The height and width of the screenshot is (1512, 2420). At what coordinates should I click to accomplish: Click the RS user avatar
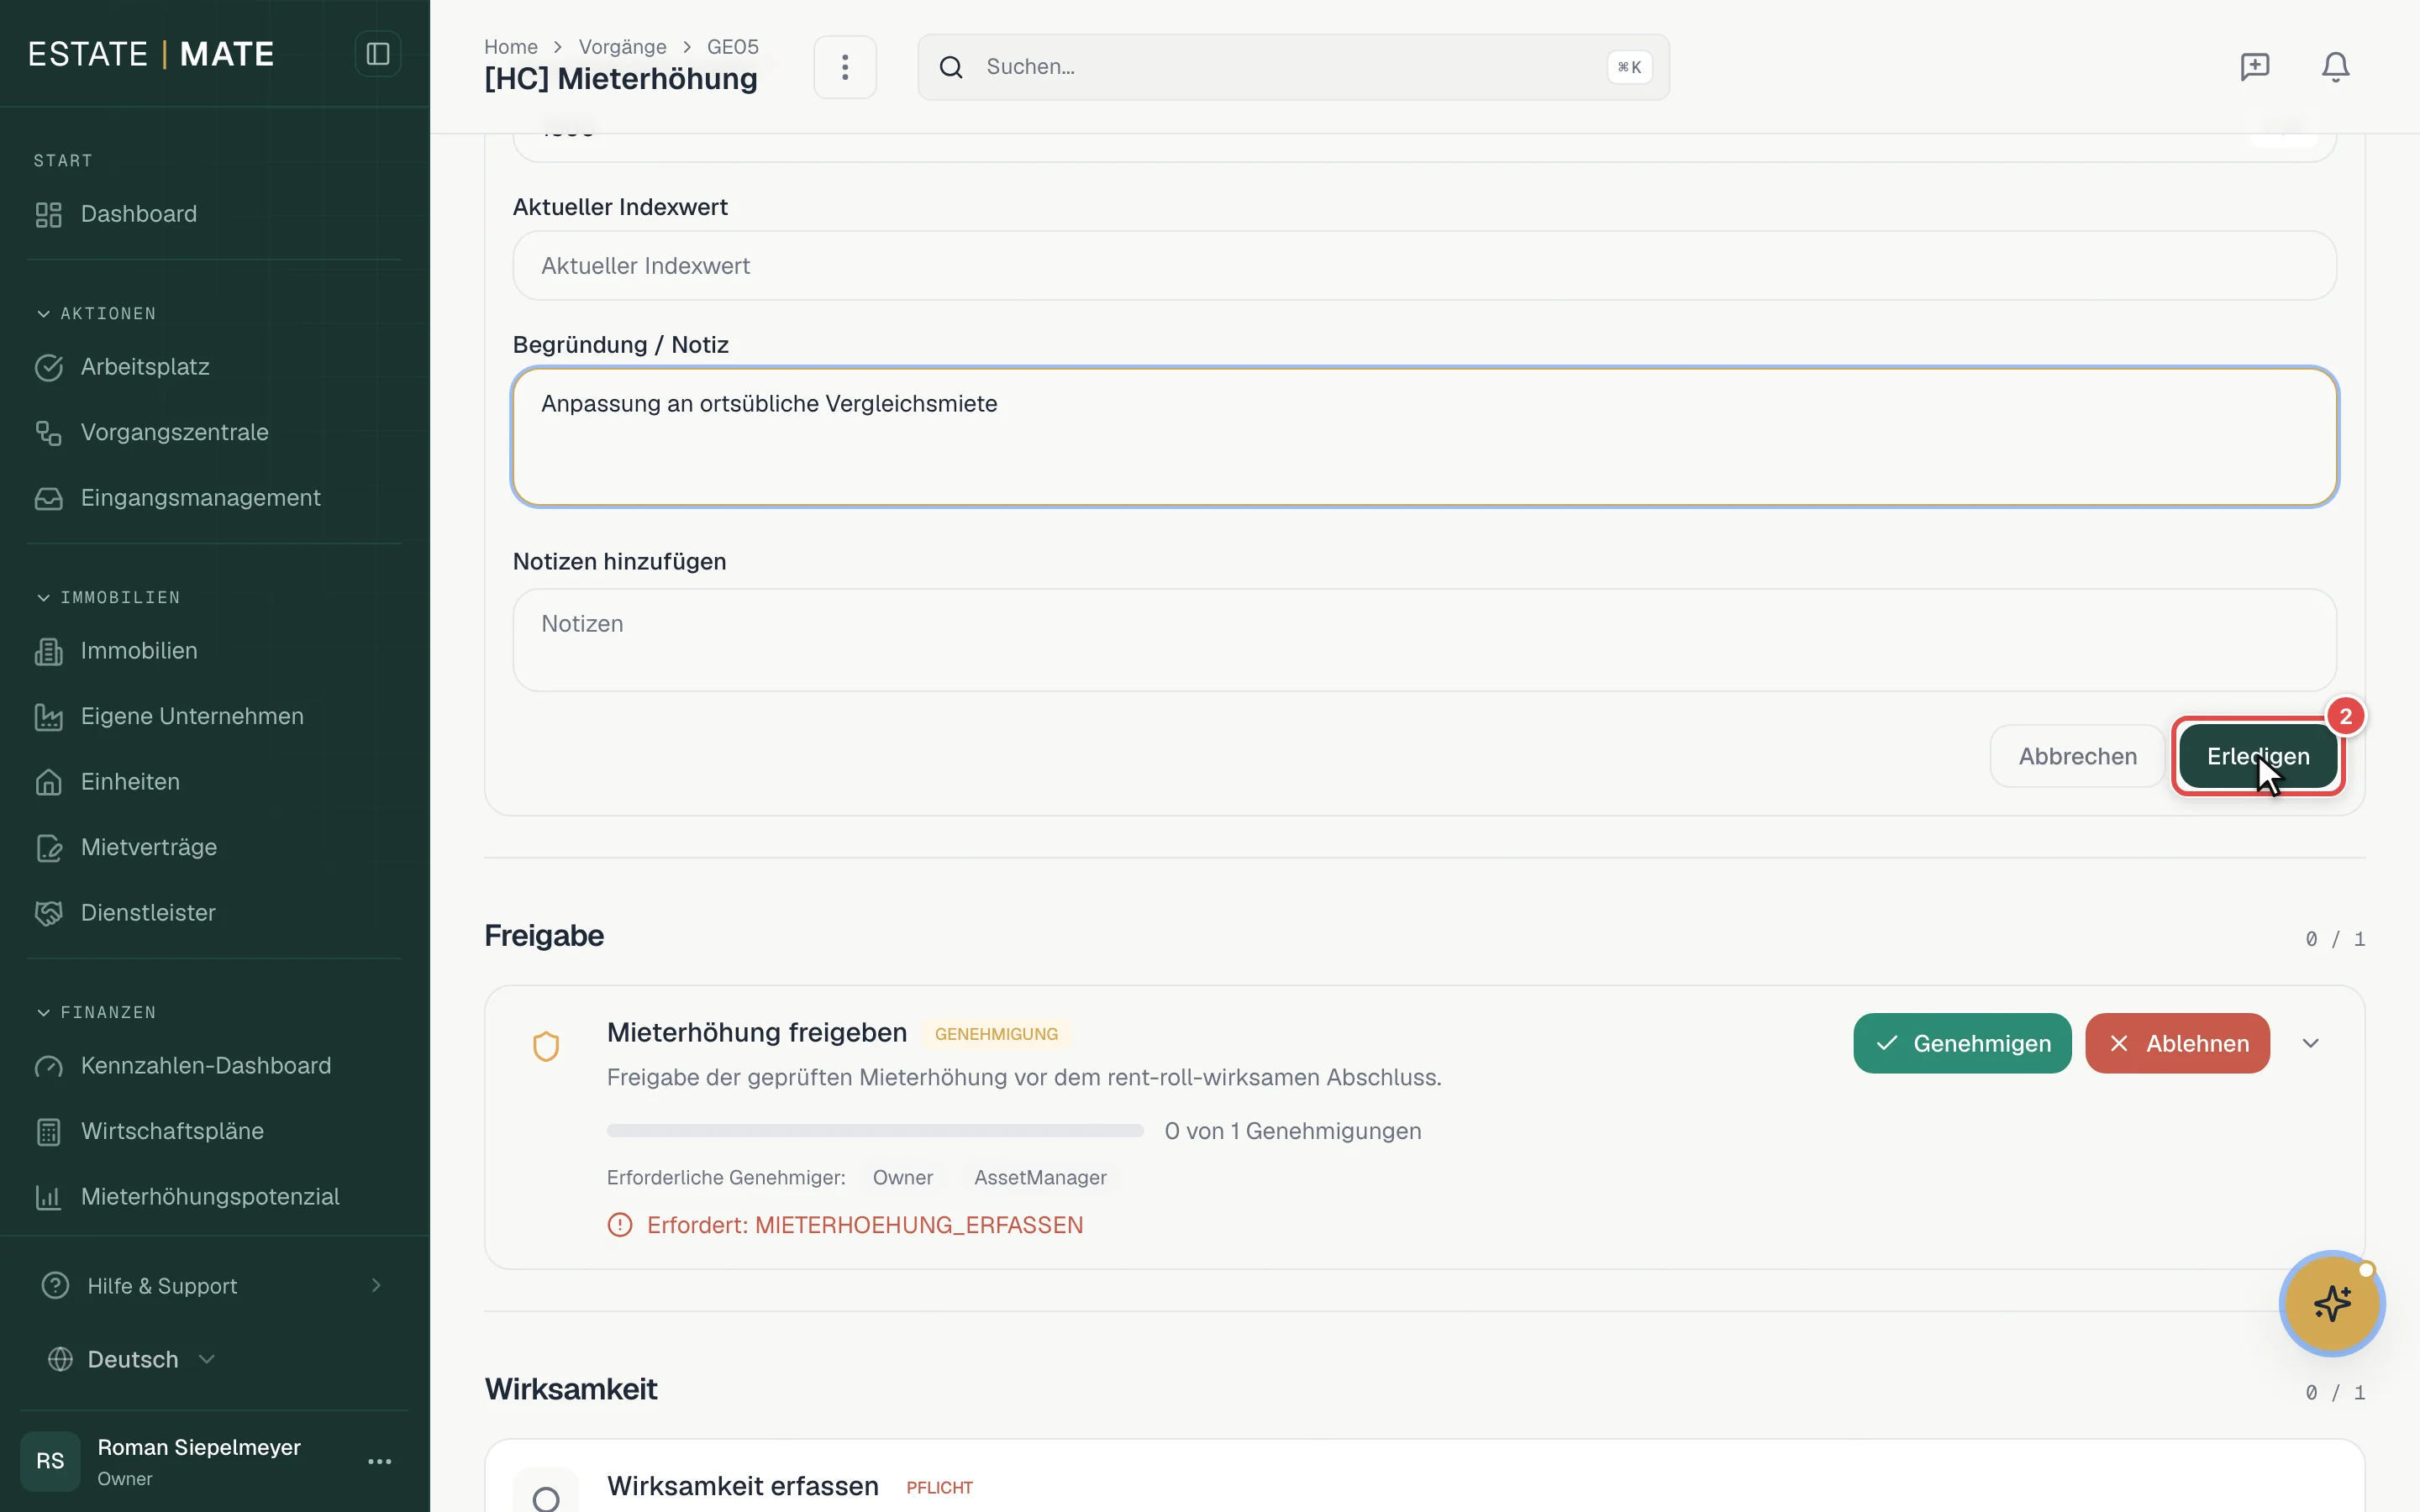pyautogui.click(x=50, y=1461)
